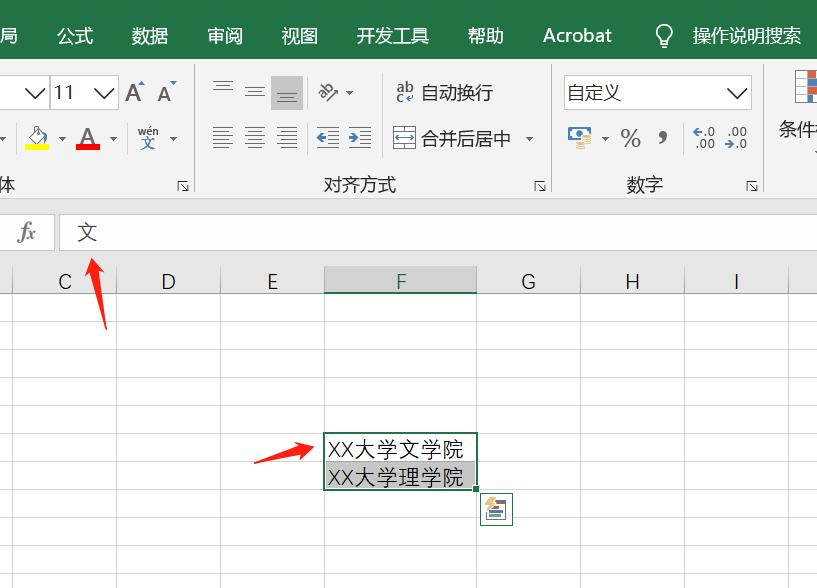Open the 数据 tab
This screenshot has height=588, width=817.
coord(150,36)
